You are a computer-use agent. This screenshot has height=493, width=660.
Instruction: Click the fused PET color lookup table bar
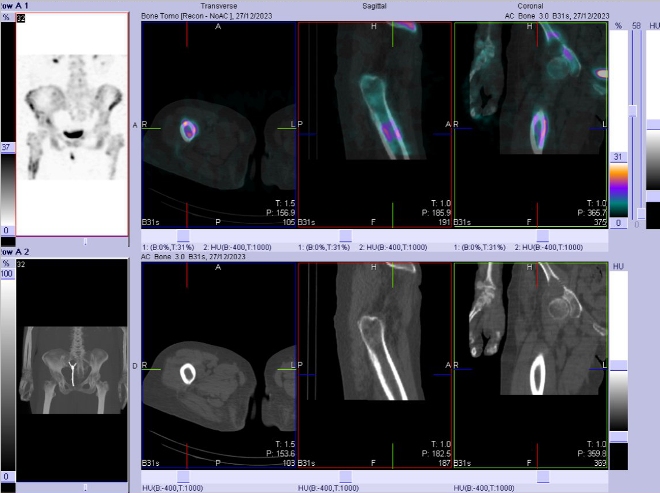(x=619, y=190)
